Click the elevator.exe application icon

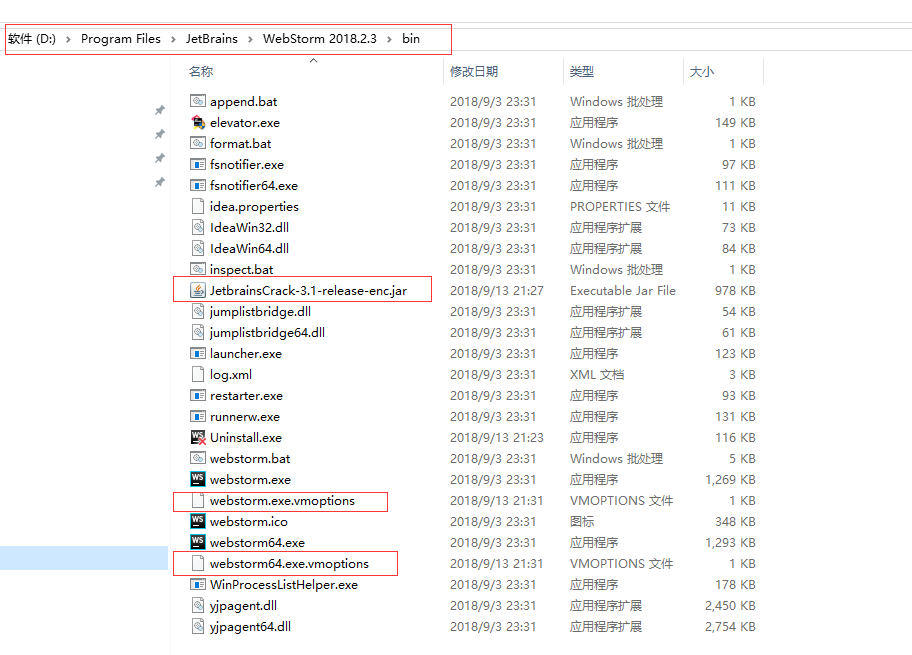click(198, 122)
